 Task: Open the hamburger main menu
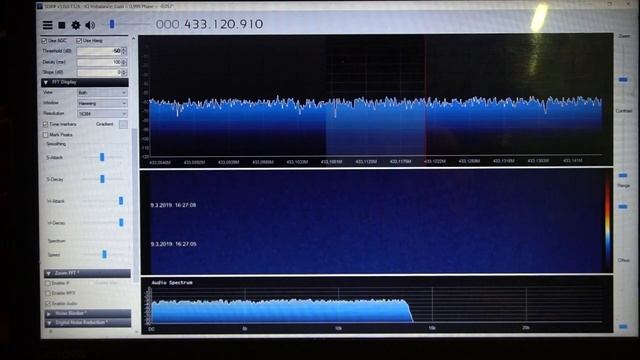pyautogui.click(x=47, y=25)
